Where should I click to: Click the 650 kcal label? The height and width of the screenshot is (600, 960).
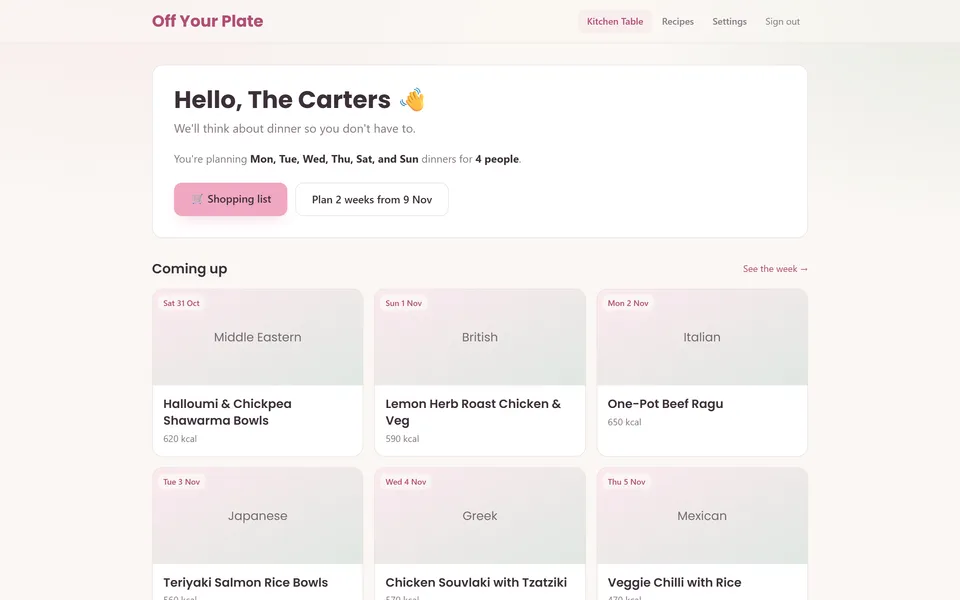pyautogui.click(x=624, y=422)
